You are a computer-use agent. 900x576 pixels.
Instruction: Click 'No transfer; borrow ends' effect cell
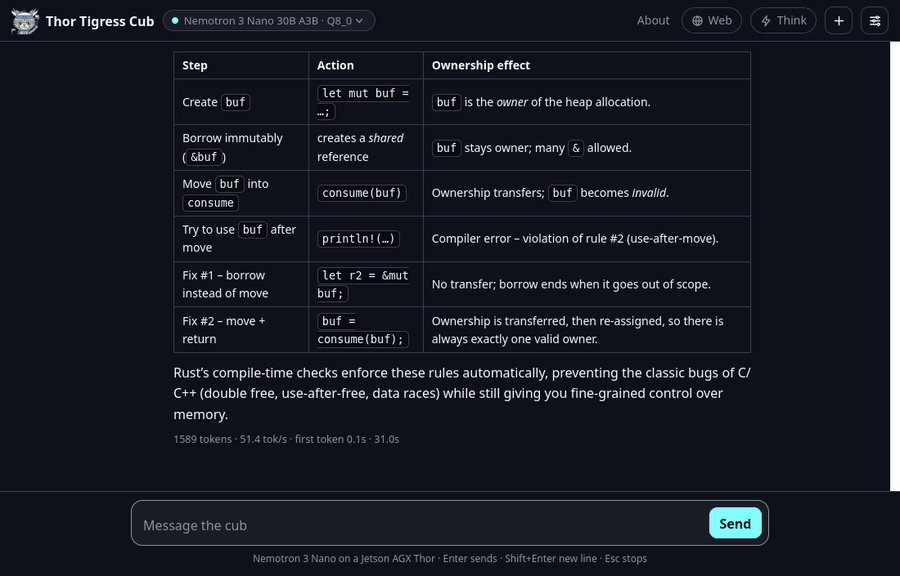(x=587, y=284)
